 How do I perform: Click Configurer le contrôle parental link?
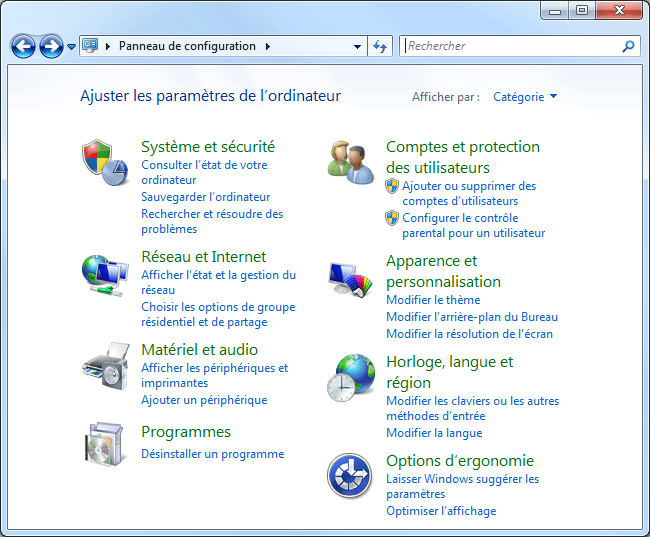point(473,225)
